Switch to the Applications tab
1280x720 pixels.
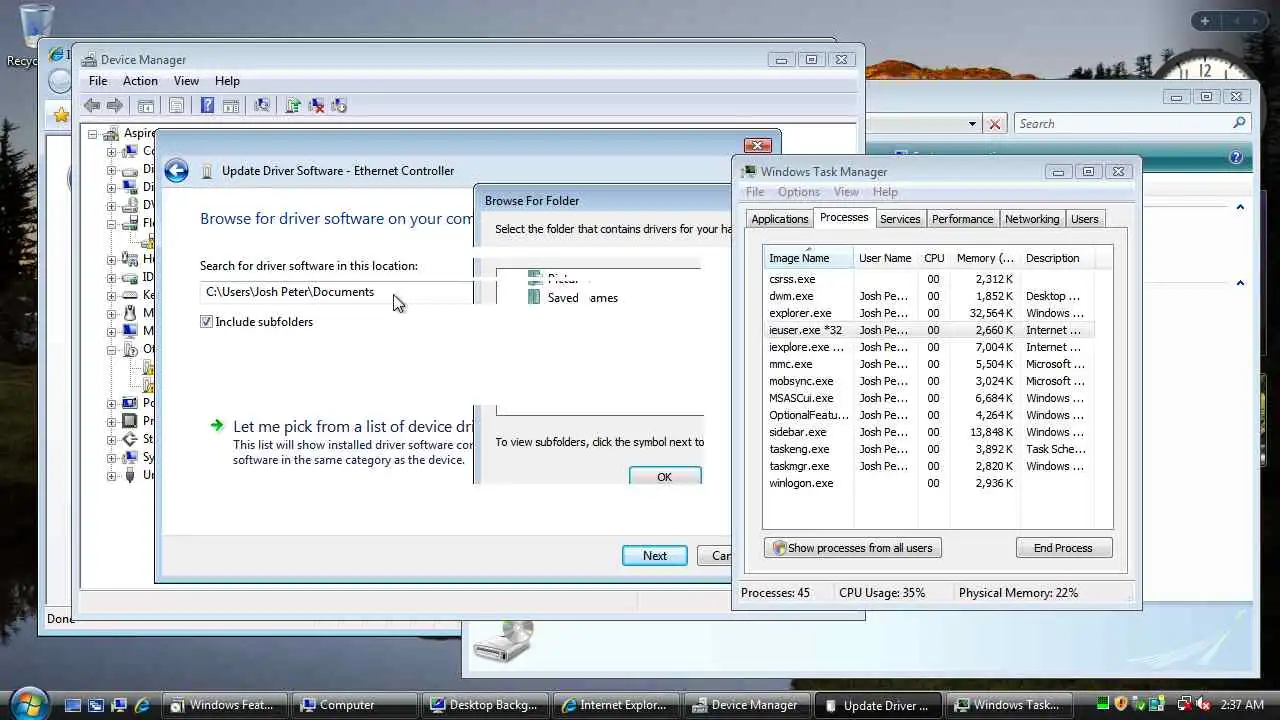tap(779, 219)
